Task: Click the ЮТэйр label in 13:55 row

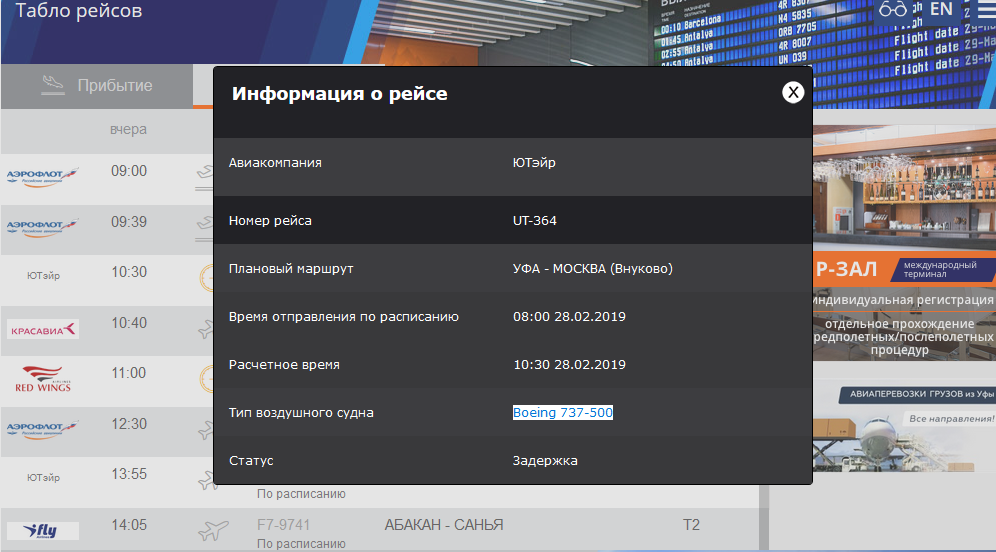Action: [x=43, y=478]
